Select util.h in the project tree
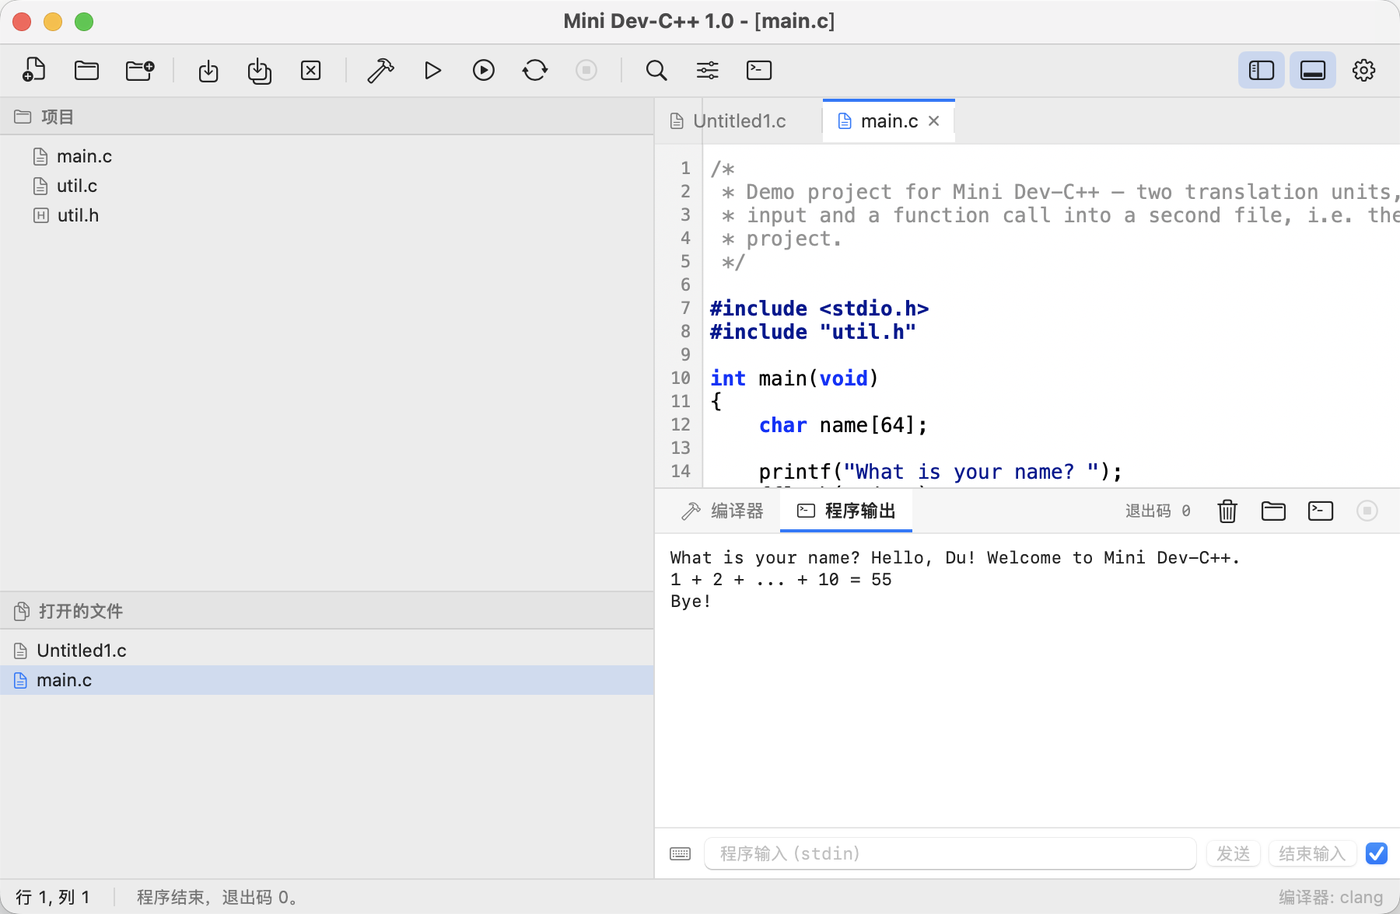Viewport: 1400px width, 914px height. (x=327, y=215)
